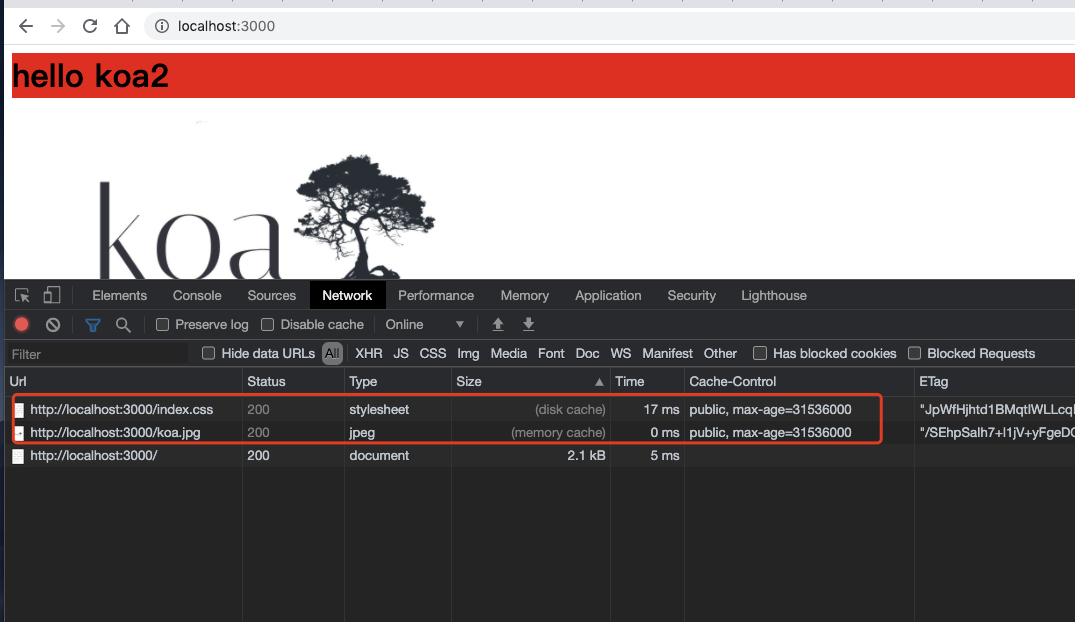1075x622 pixels.
Task: Filter requests by Other
Action: coord(721,354)
